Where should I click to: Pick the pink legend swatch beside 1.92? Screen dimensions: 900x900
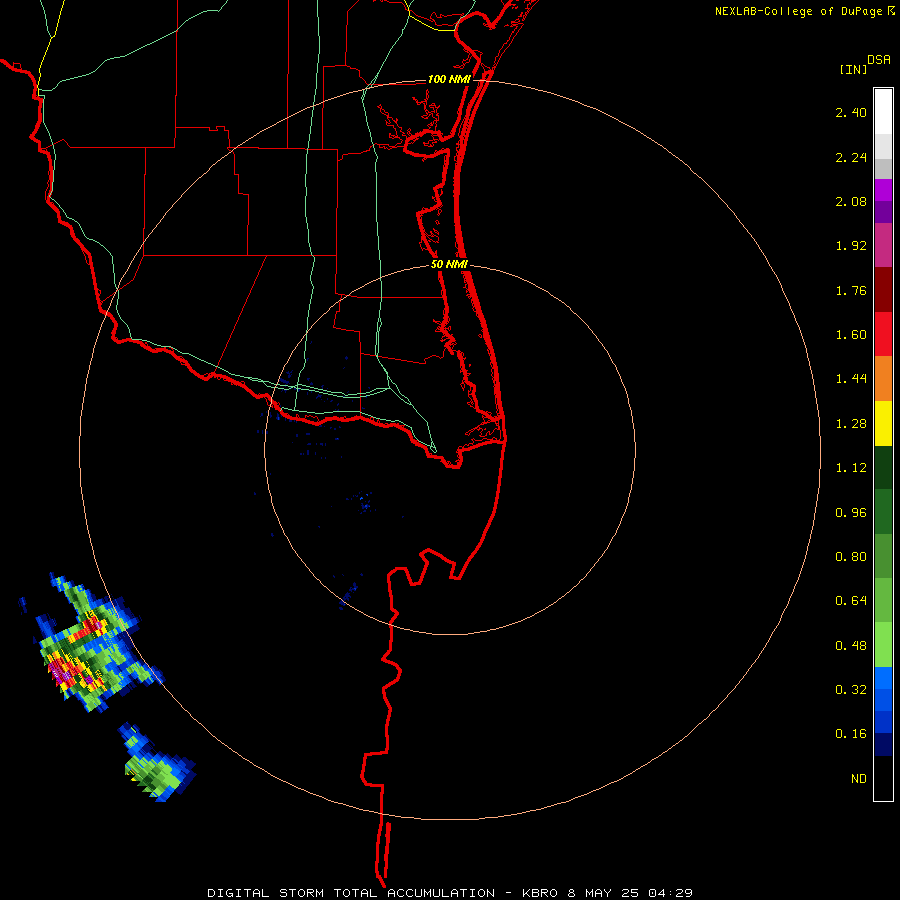click(x=883, y=245)
